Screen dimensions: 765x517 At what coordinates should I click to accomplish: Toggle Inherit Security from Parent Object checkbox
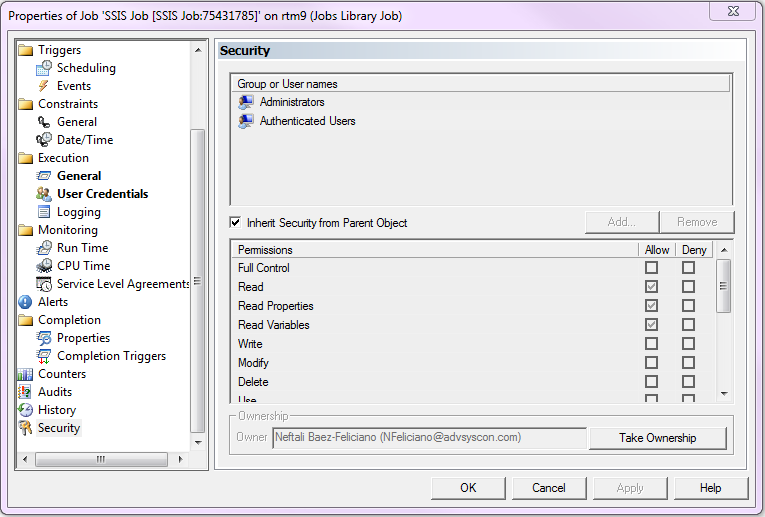coord(235,223)
